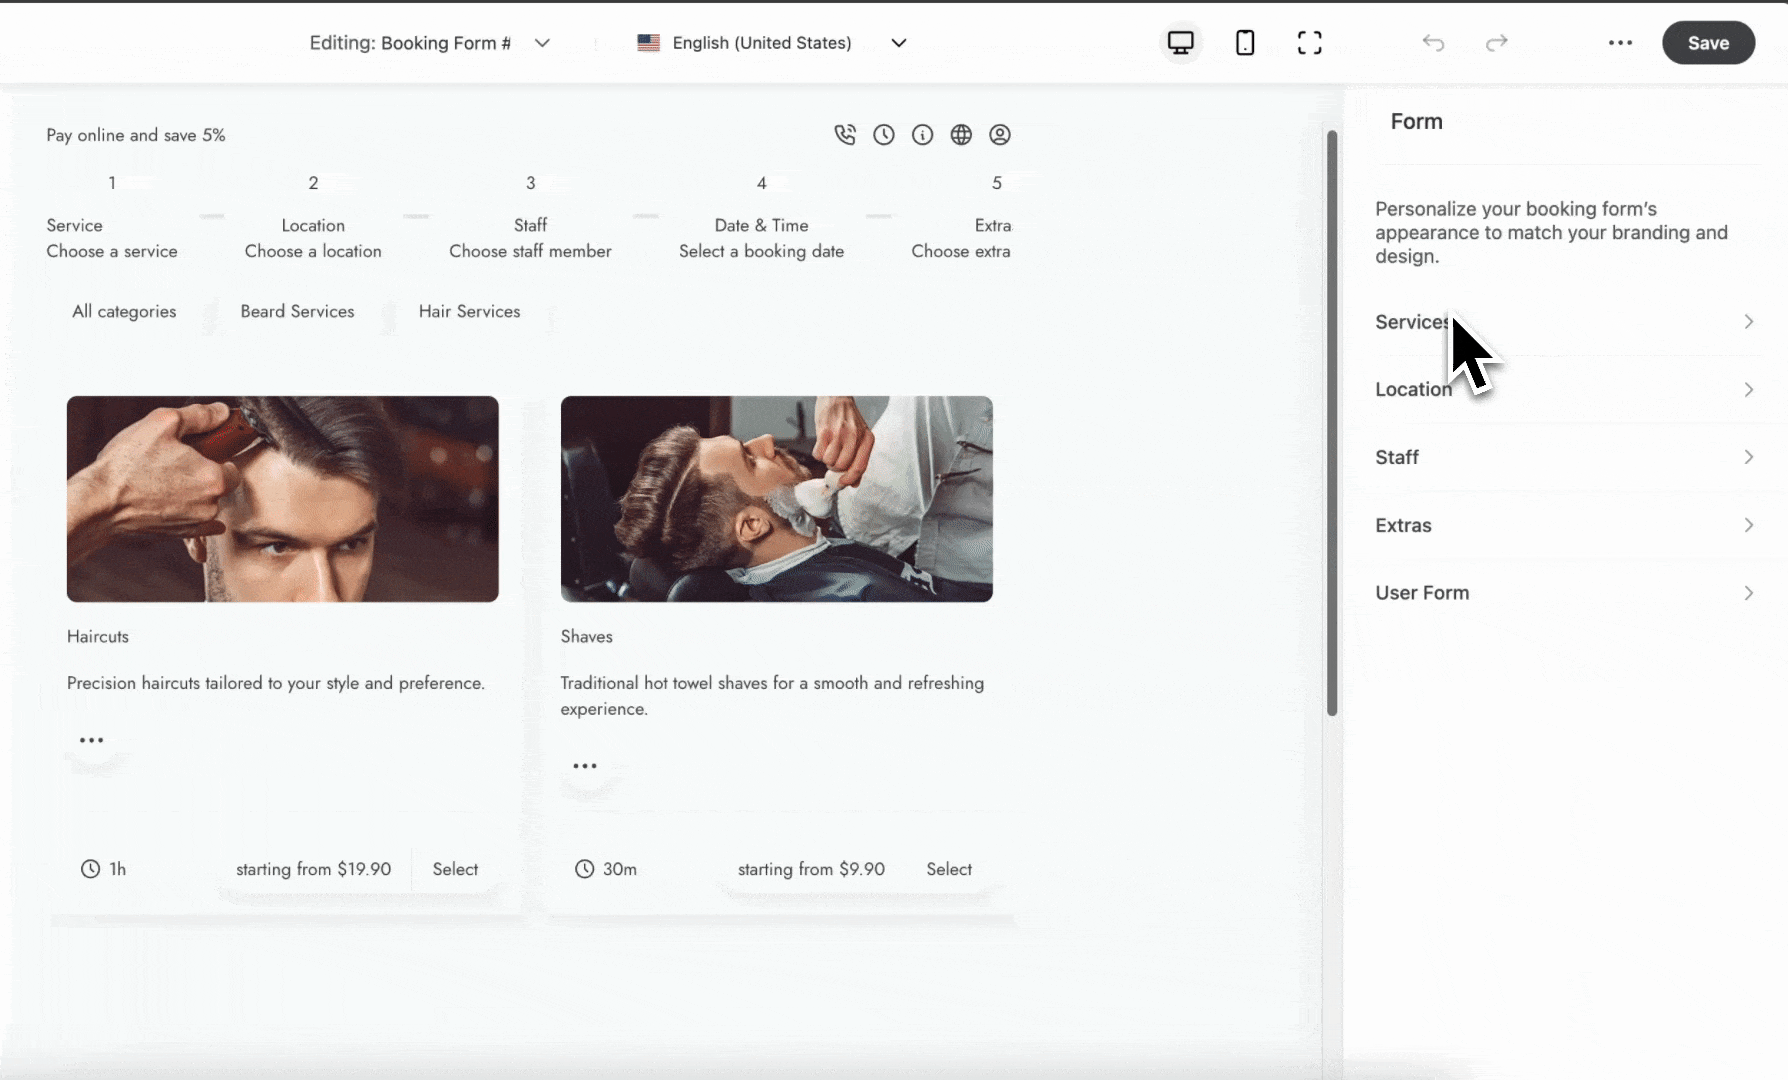
Task: Click the phone contact icon
Action: [x=845, y=135]
